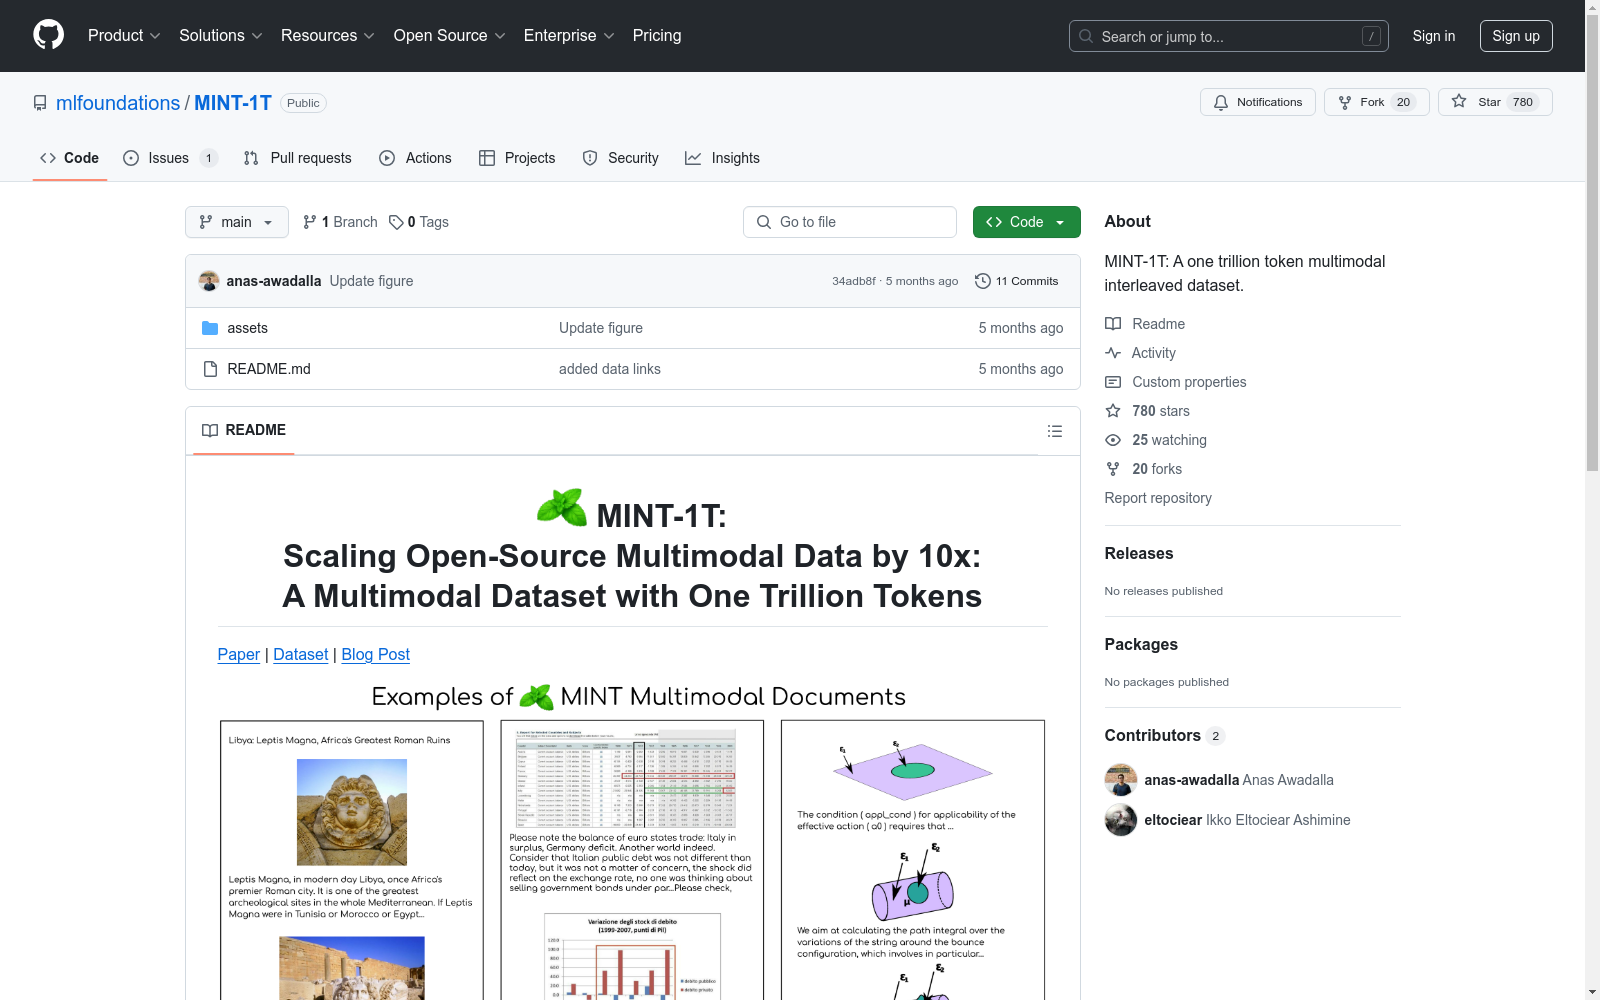Open the Security tab
1600x1000 pixels.
pos(621,158)
